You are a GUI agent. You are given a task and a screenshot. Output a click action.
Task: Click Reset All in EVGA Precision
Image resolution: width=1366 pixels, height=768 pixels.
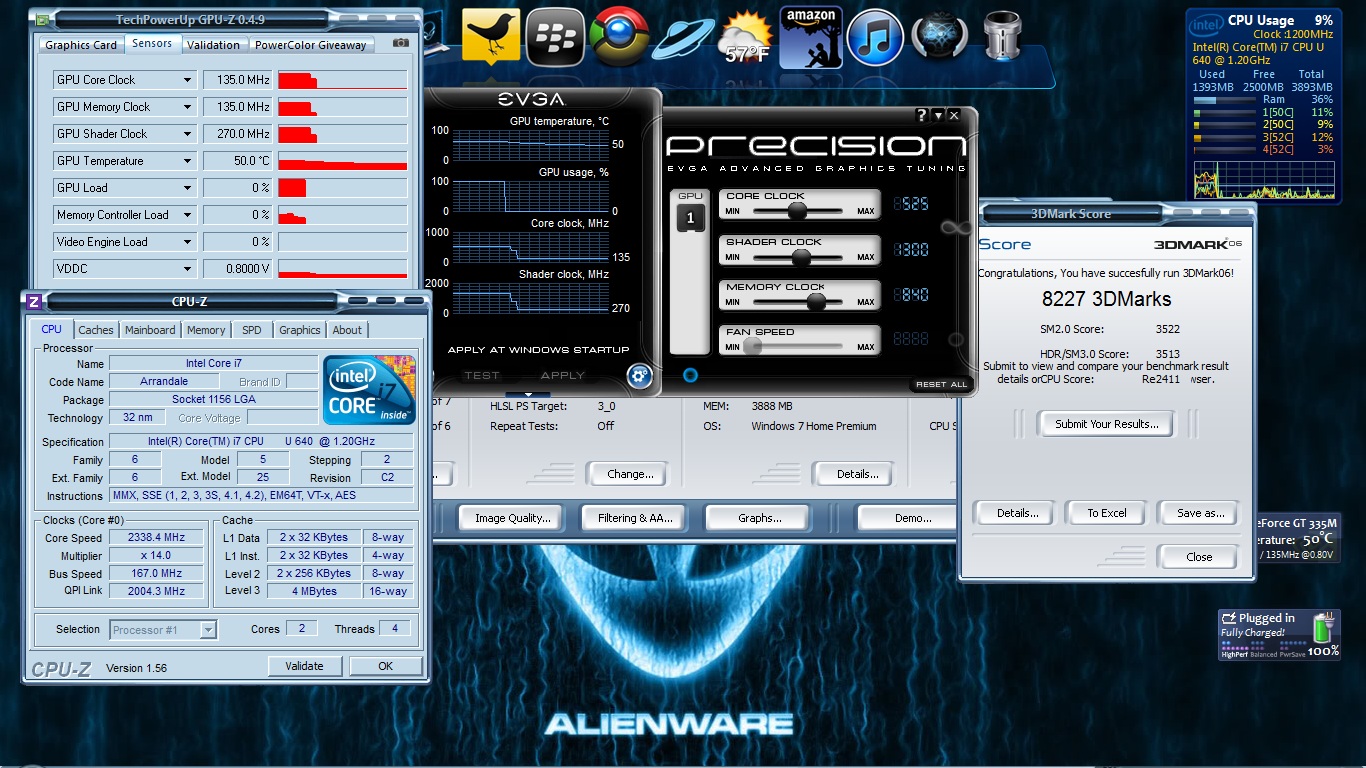[941, 385]
